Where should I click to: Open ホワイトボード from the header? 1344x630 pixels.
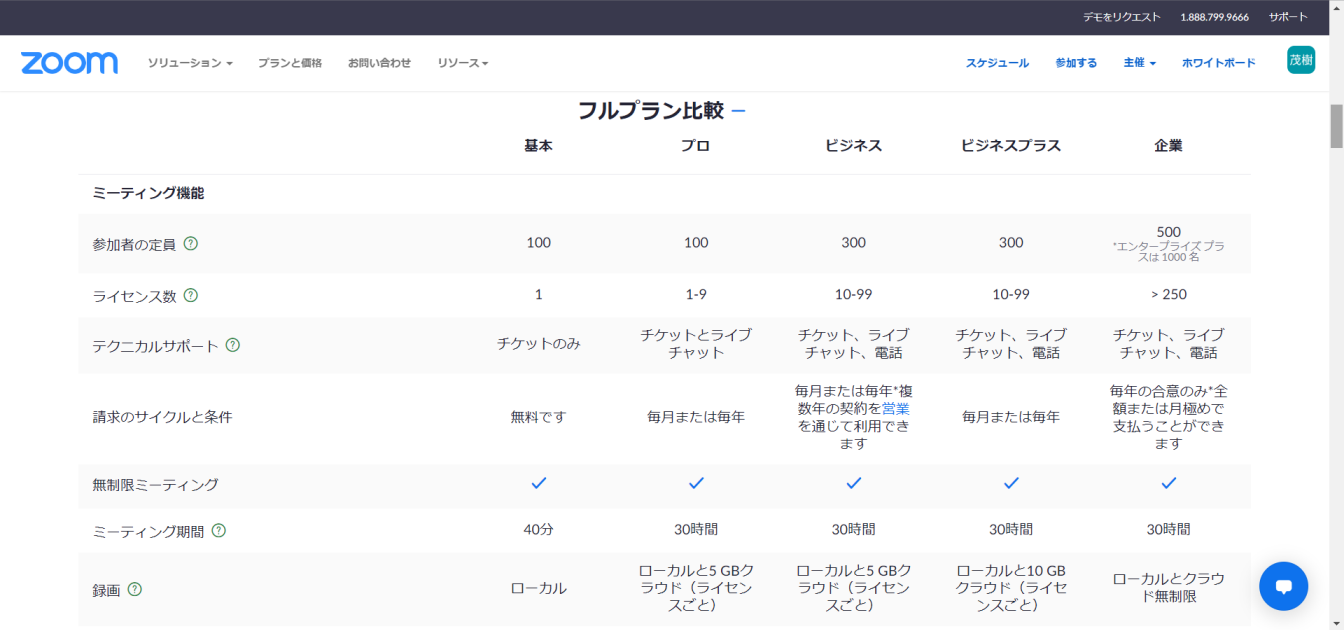(1218, 63)
